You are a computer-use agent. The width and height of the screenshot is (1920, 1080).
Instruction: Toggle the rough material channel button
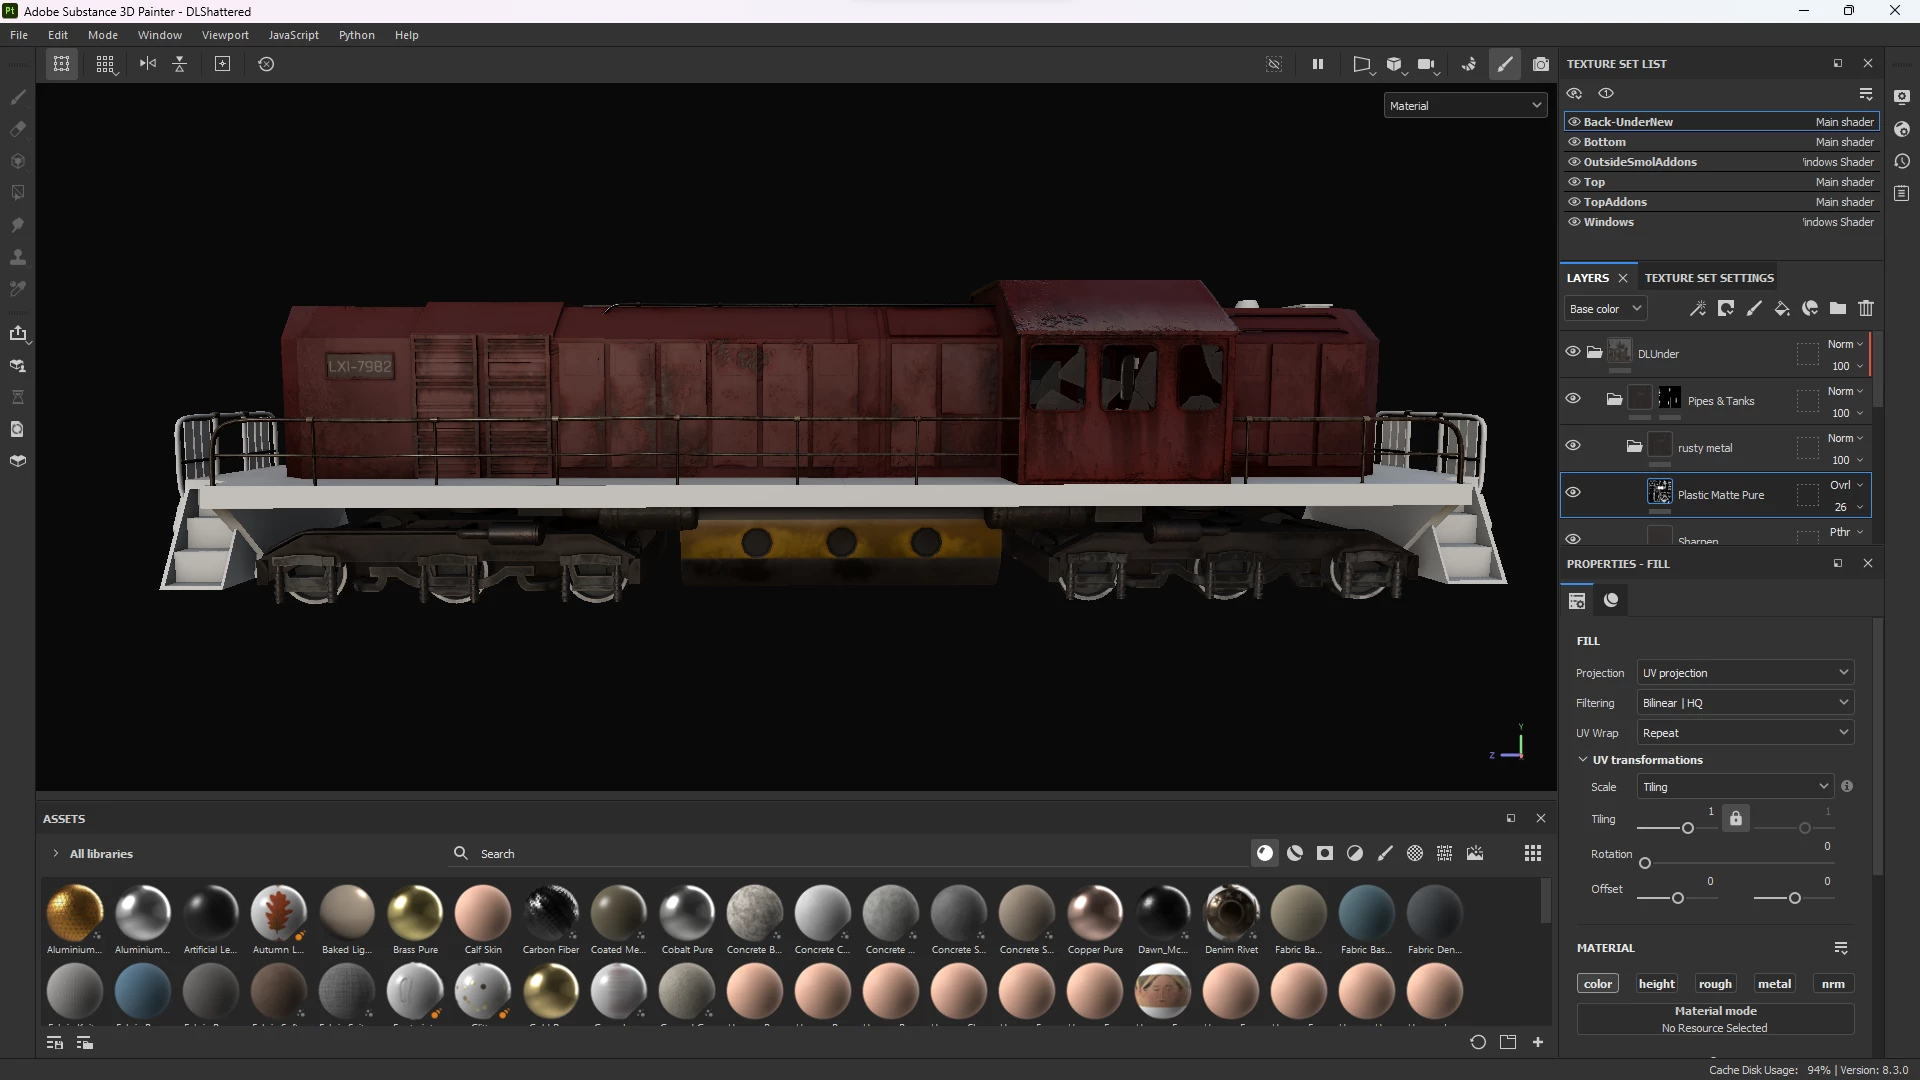1715,984
